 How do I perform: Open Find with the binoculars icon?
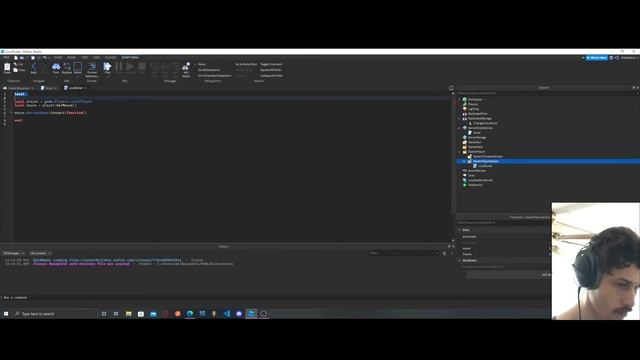[56, 68]
